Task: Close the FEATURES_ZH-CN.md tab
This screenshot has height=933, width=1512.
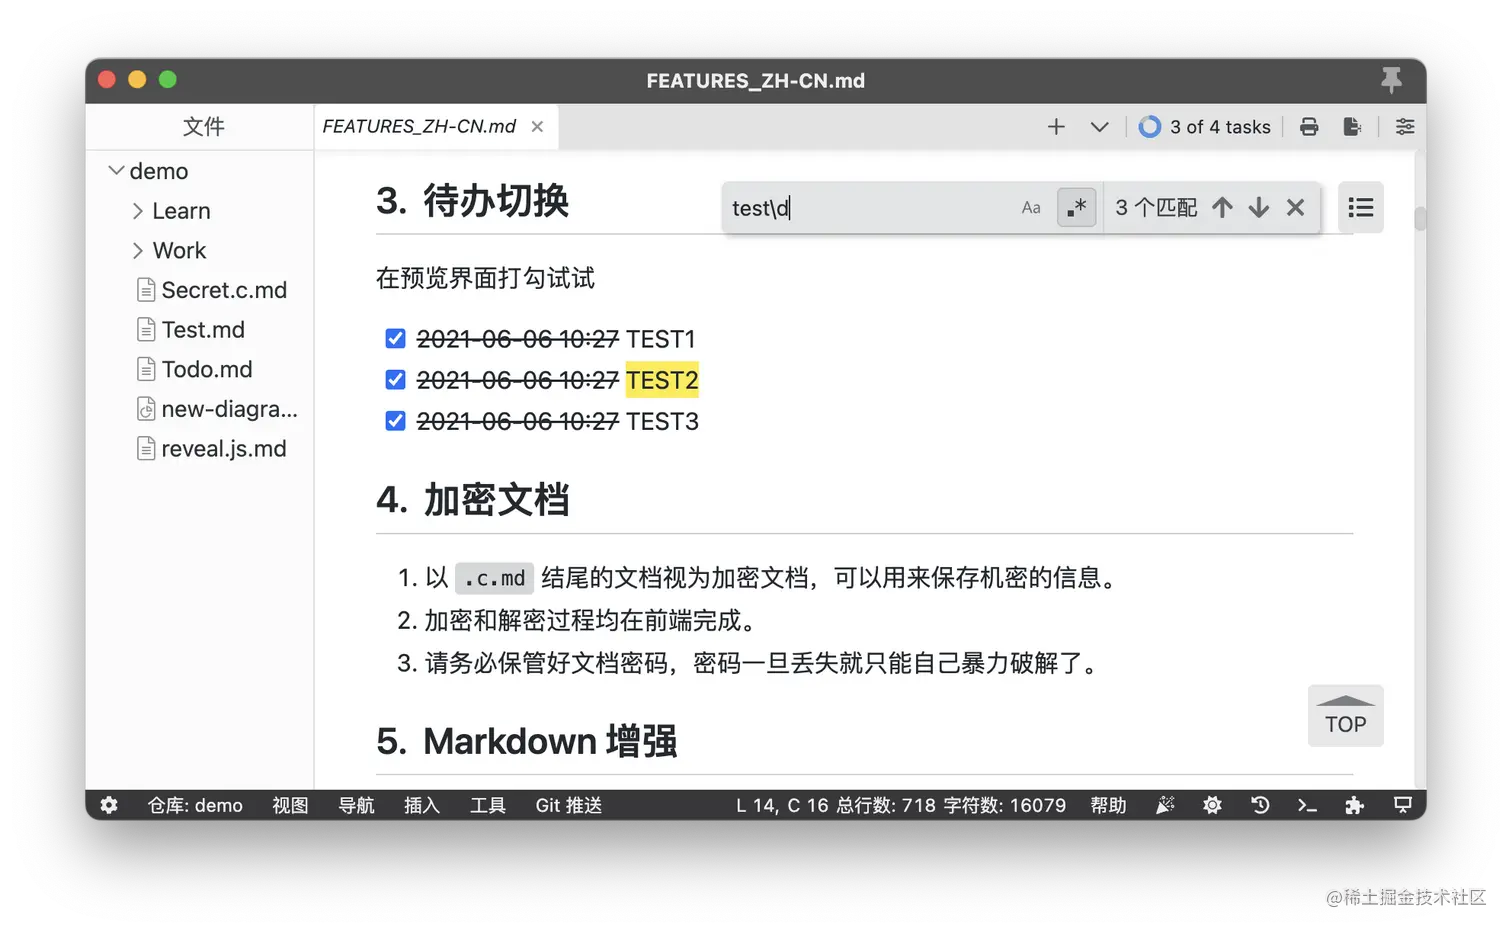Action: click(x=537, y=127)
